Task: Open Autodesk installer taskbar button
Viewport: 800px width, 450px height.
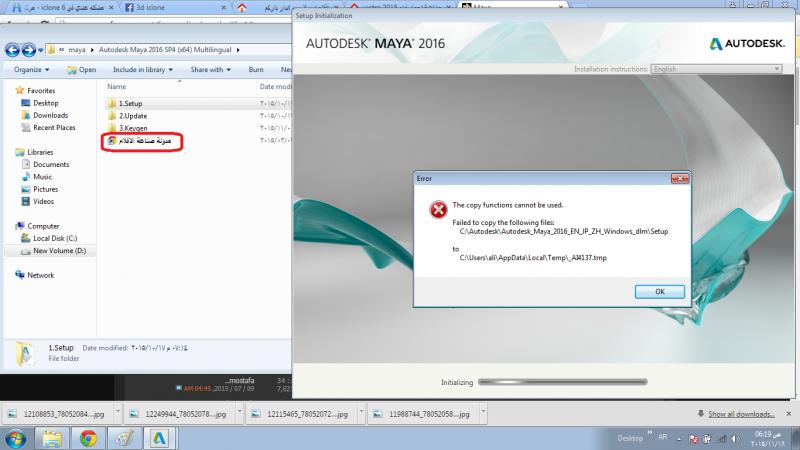Action: (x=160, y=439)
